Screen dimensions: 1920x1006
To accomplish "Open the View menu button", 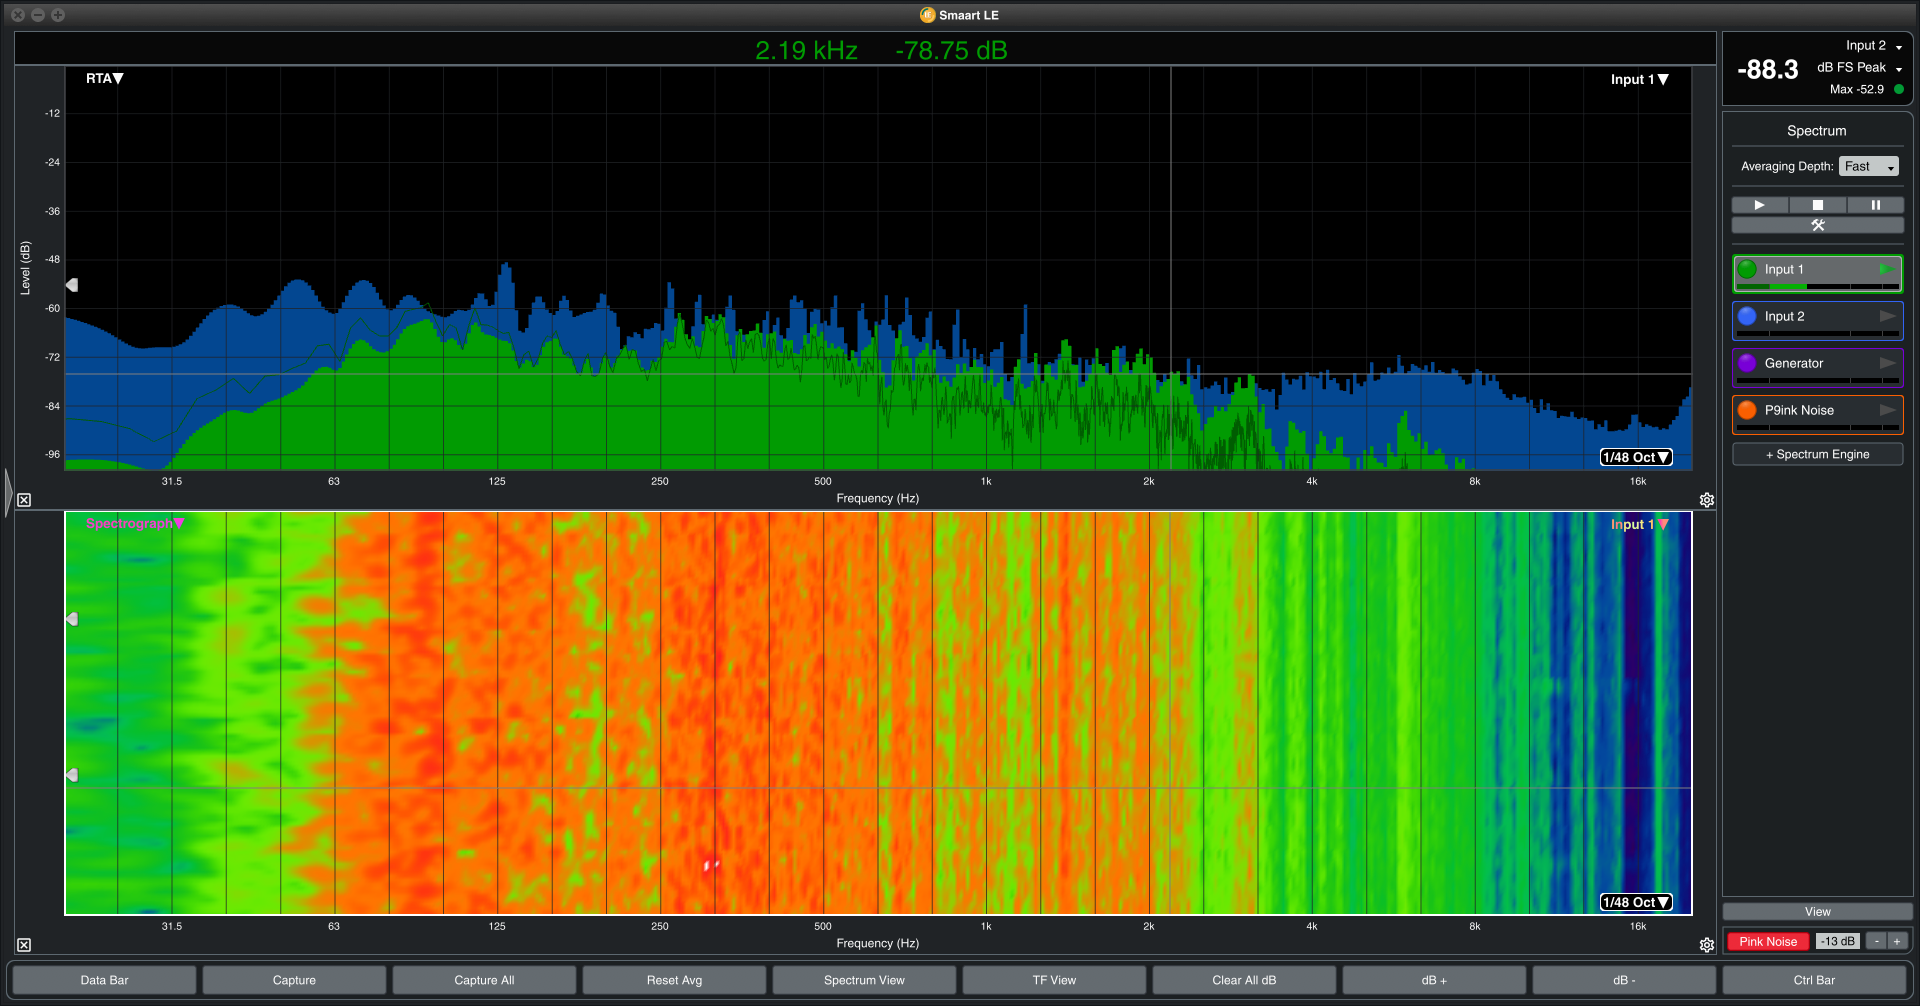I will (x=1817, y=912).
